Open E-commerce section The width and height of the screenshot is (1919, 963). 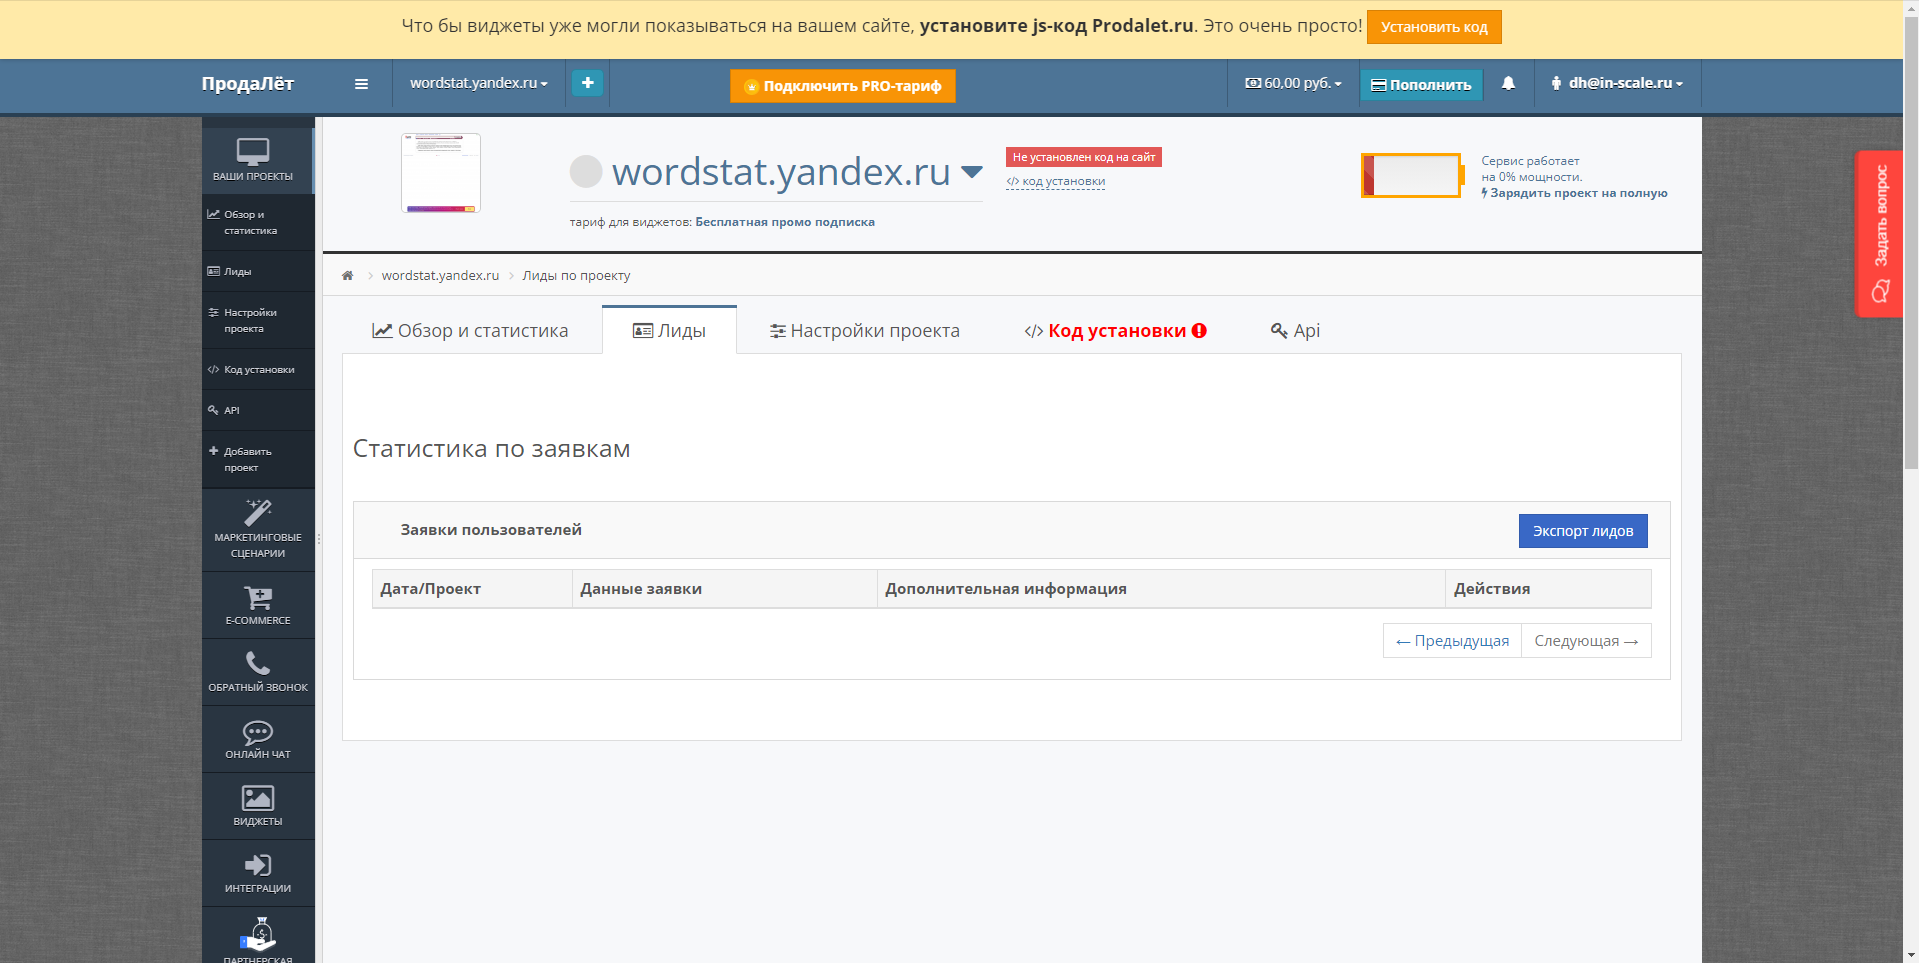[x=258, y=605]
